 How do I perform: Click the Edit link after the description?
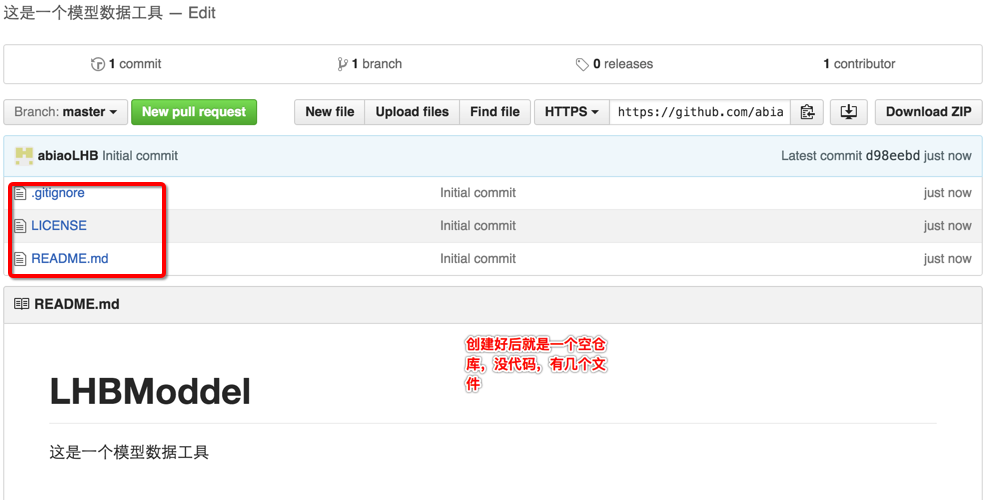[202, 13]
